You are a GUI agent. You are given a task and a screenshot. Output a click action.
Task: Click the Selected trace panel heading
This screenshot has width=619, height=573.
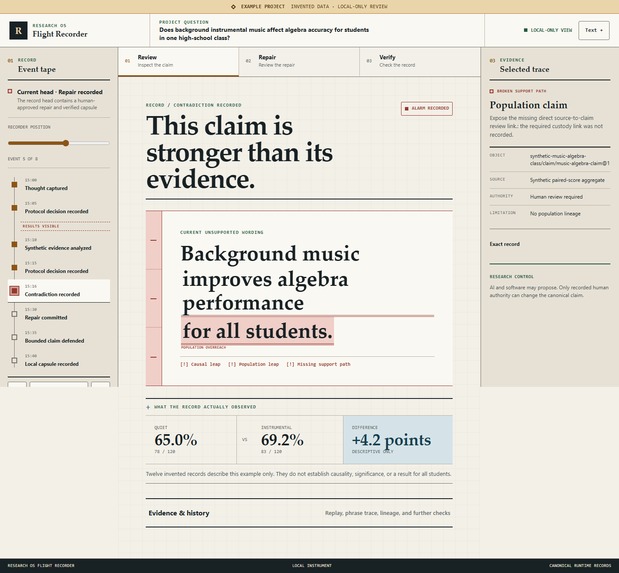524,70
